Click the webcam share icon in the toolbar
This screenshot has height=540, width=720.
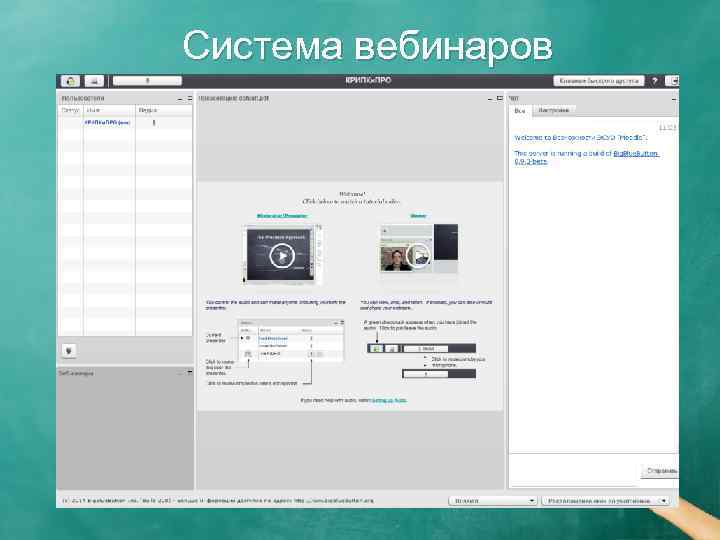point(94,81)
